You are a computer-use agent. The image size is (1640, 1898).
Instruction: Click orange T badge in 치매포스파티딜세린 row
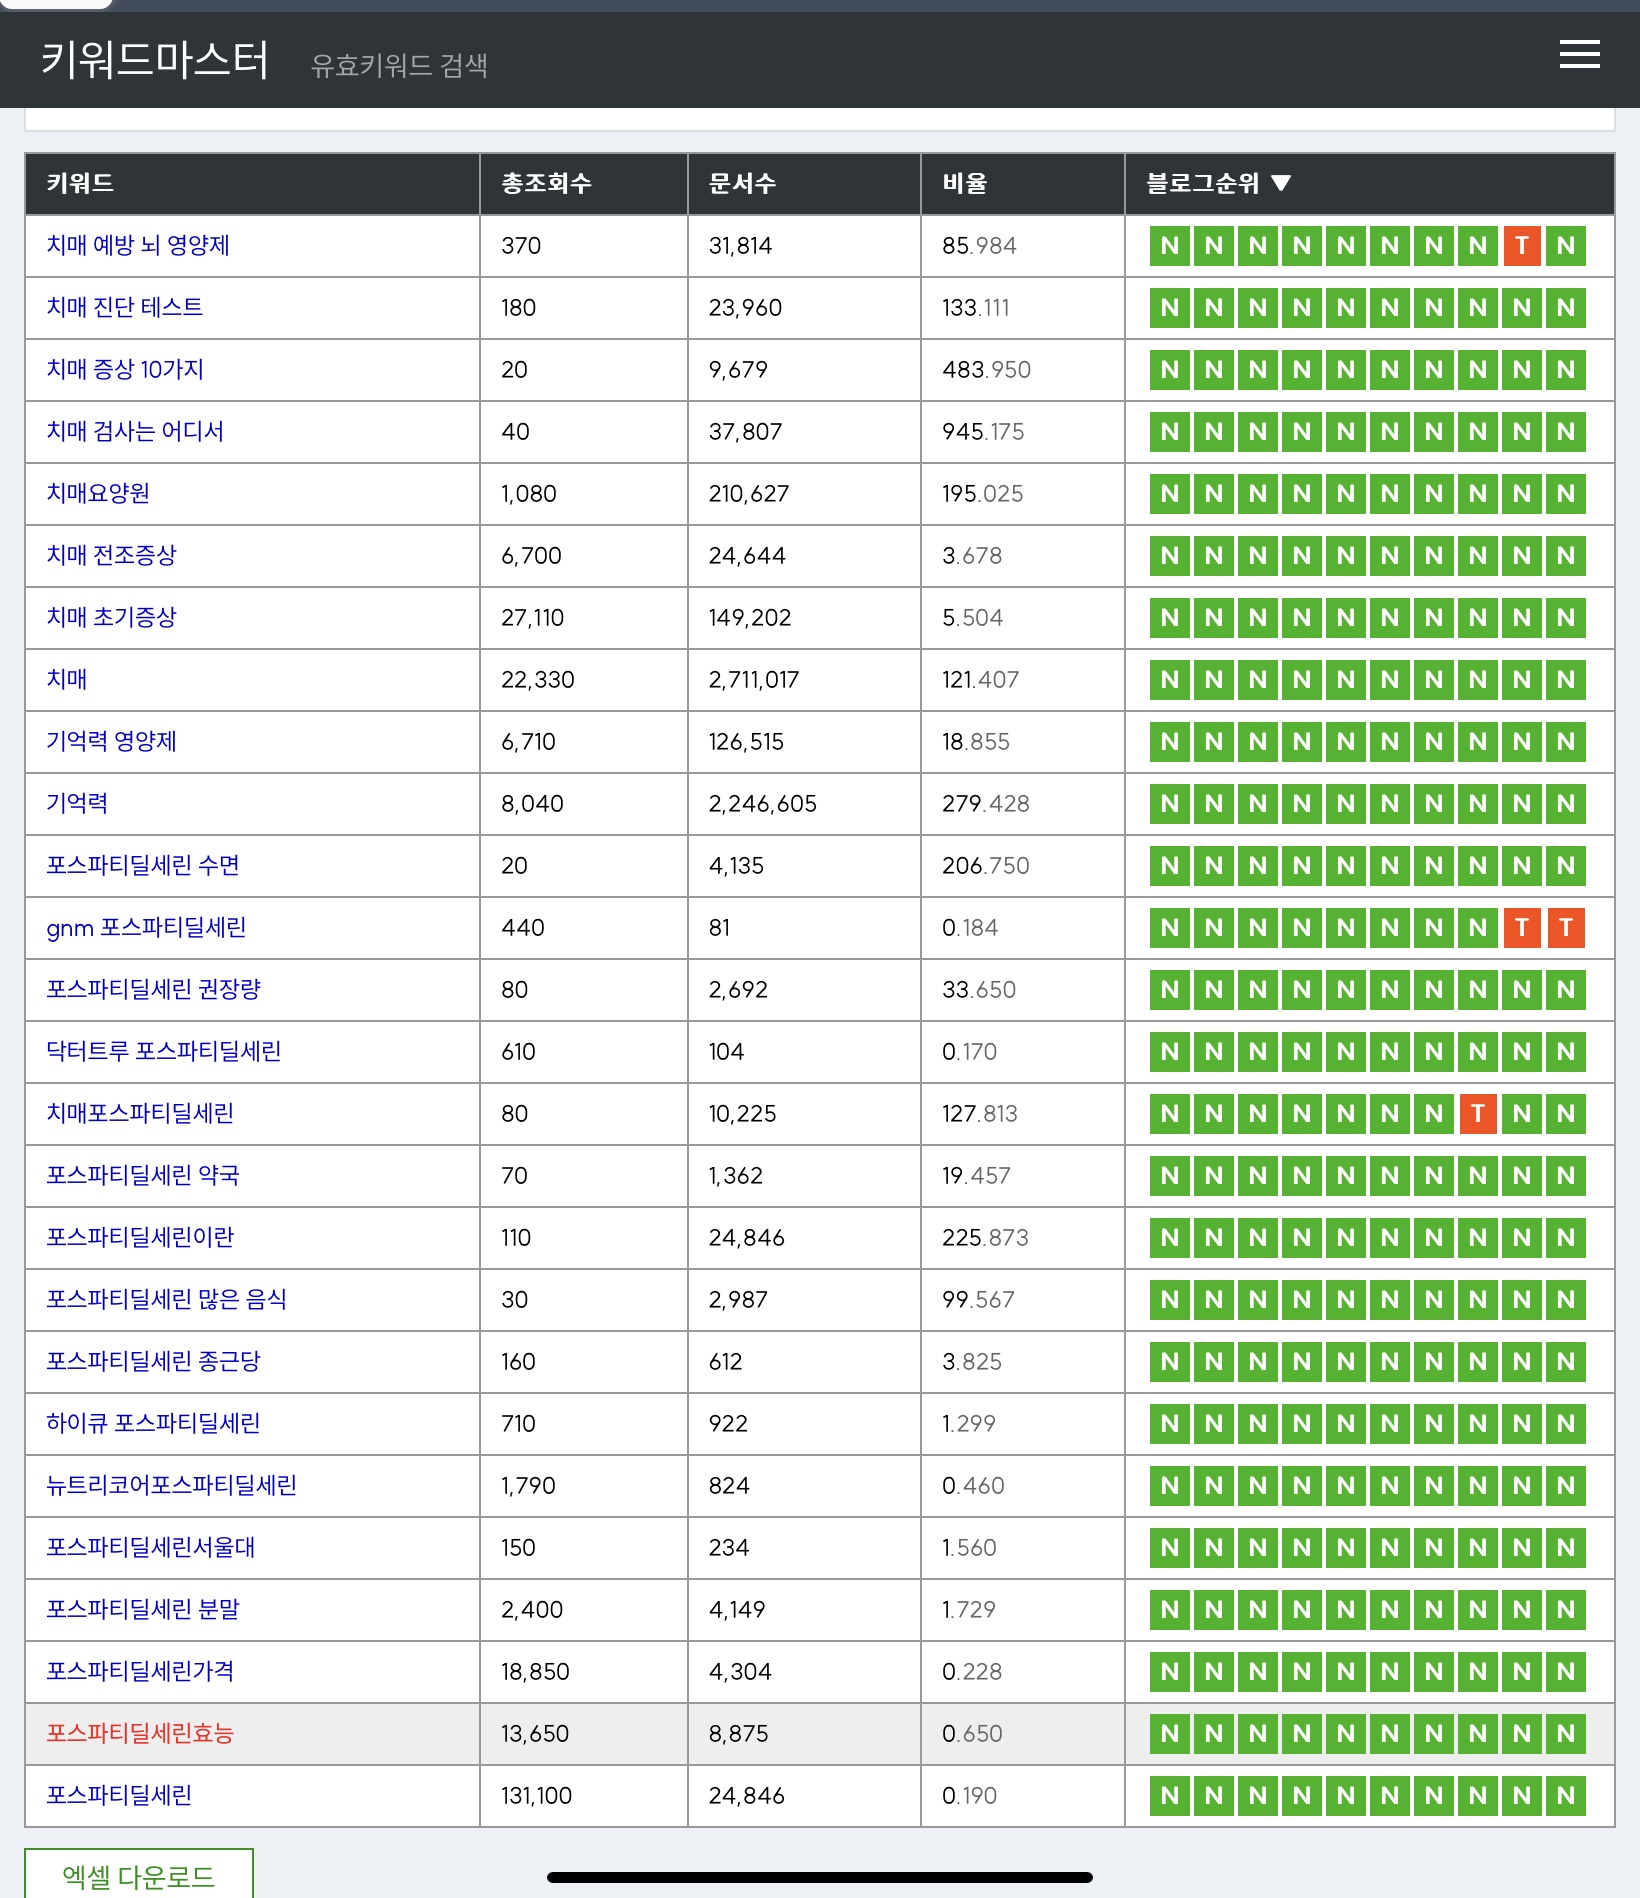[x=1478, y=1113]
